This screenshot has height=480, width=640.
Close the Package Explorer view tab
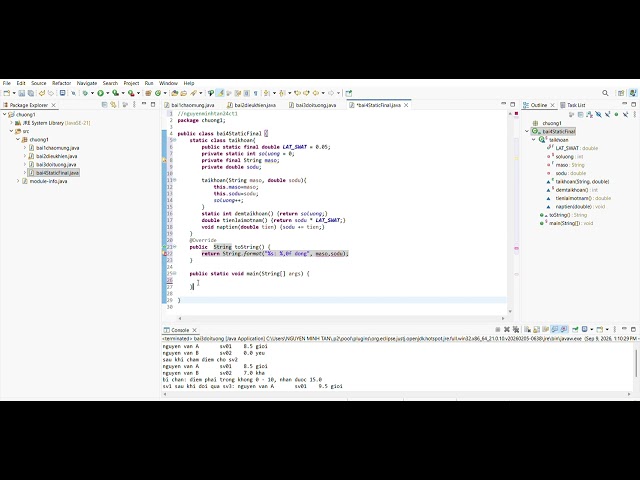[53, 105]
